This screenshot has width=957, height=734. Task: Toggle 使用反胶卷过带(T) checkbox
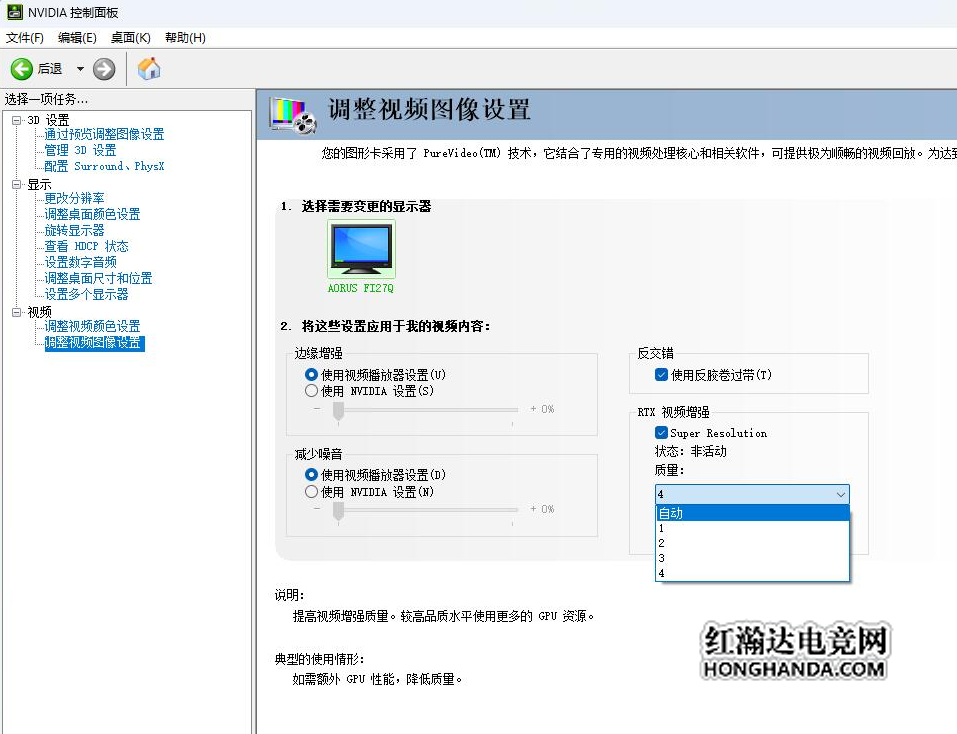pyautogui.click(x=661, y=375)
